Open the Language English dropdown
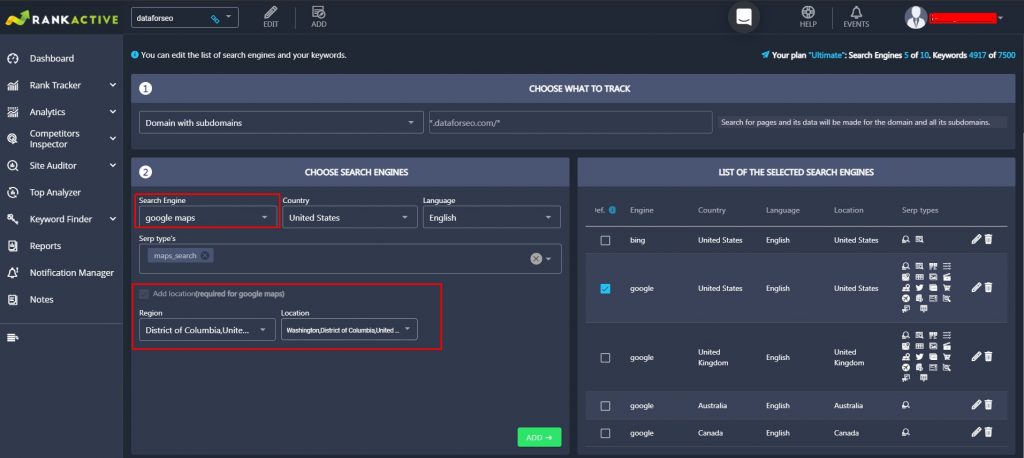This screenshot has width=1024, height=458. click(491, 218)
